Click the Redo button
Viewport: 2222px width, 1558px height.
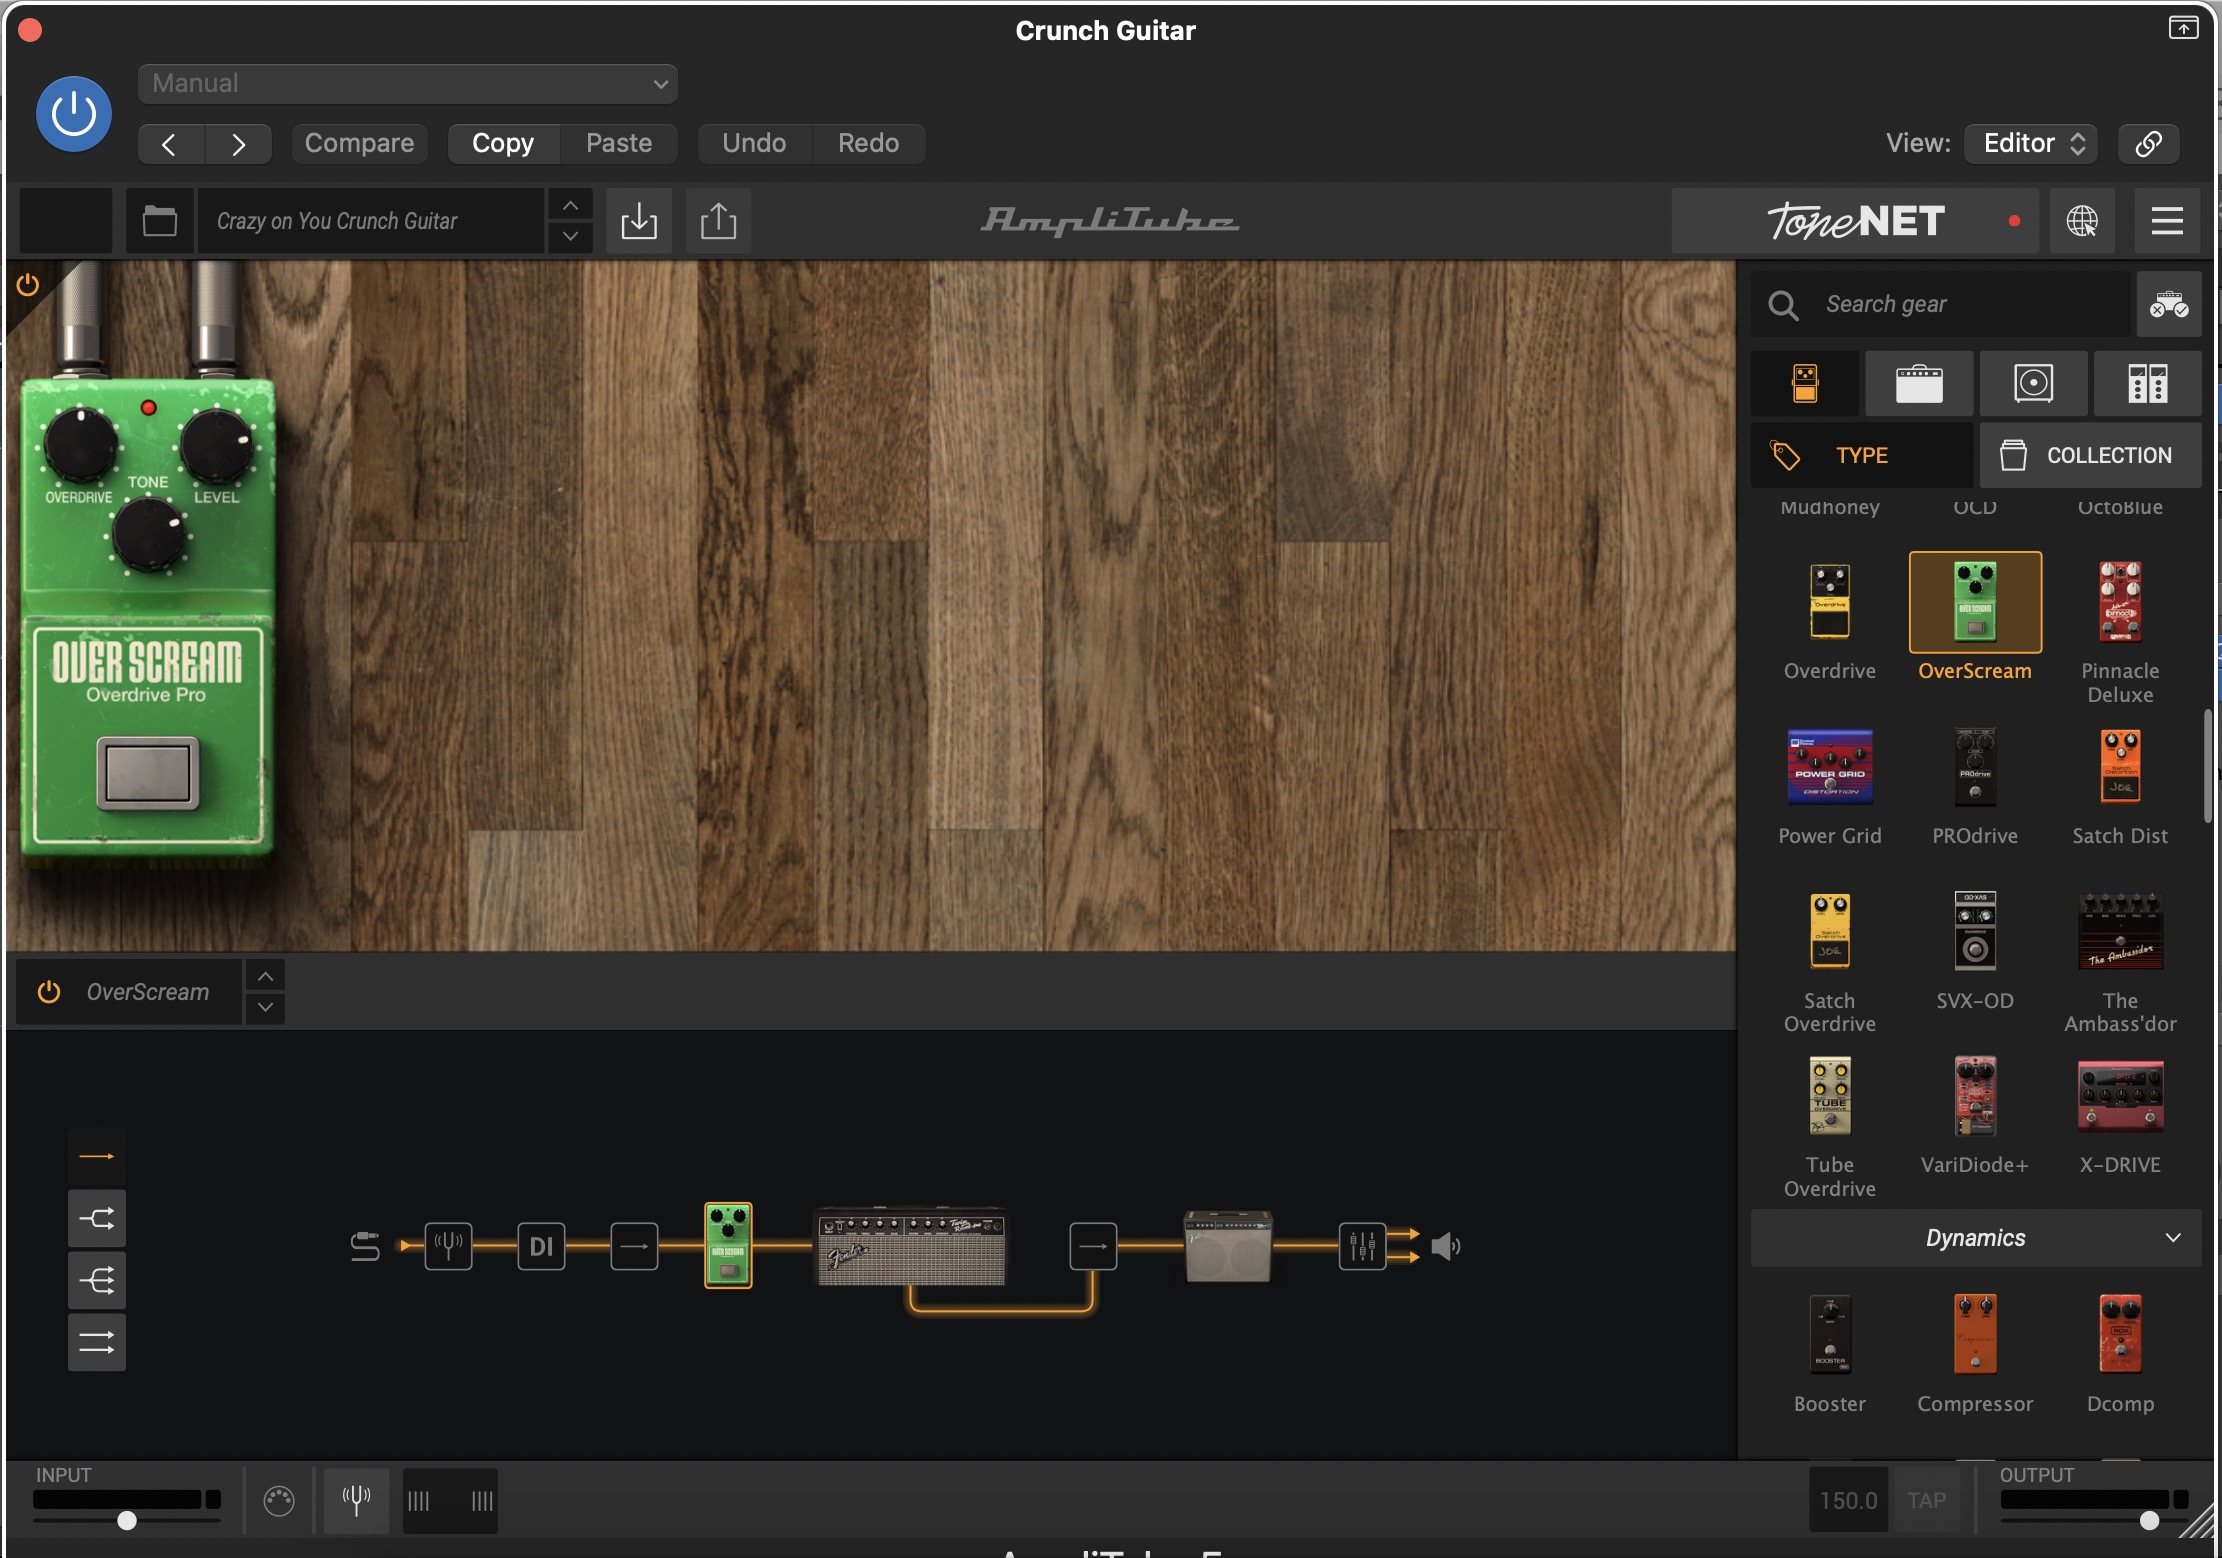[868, 143]
